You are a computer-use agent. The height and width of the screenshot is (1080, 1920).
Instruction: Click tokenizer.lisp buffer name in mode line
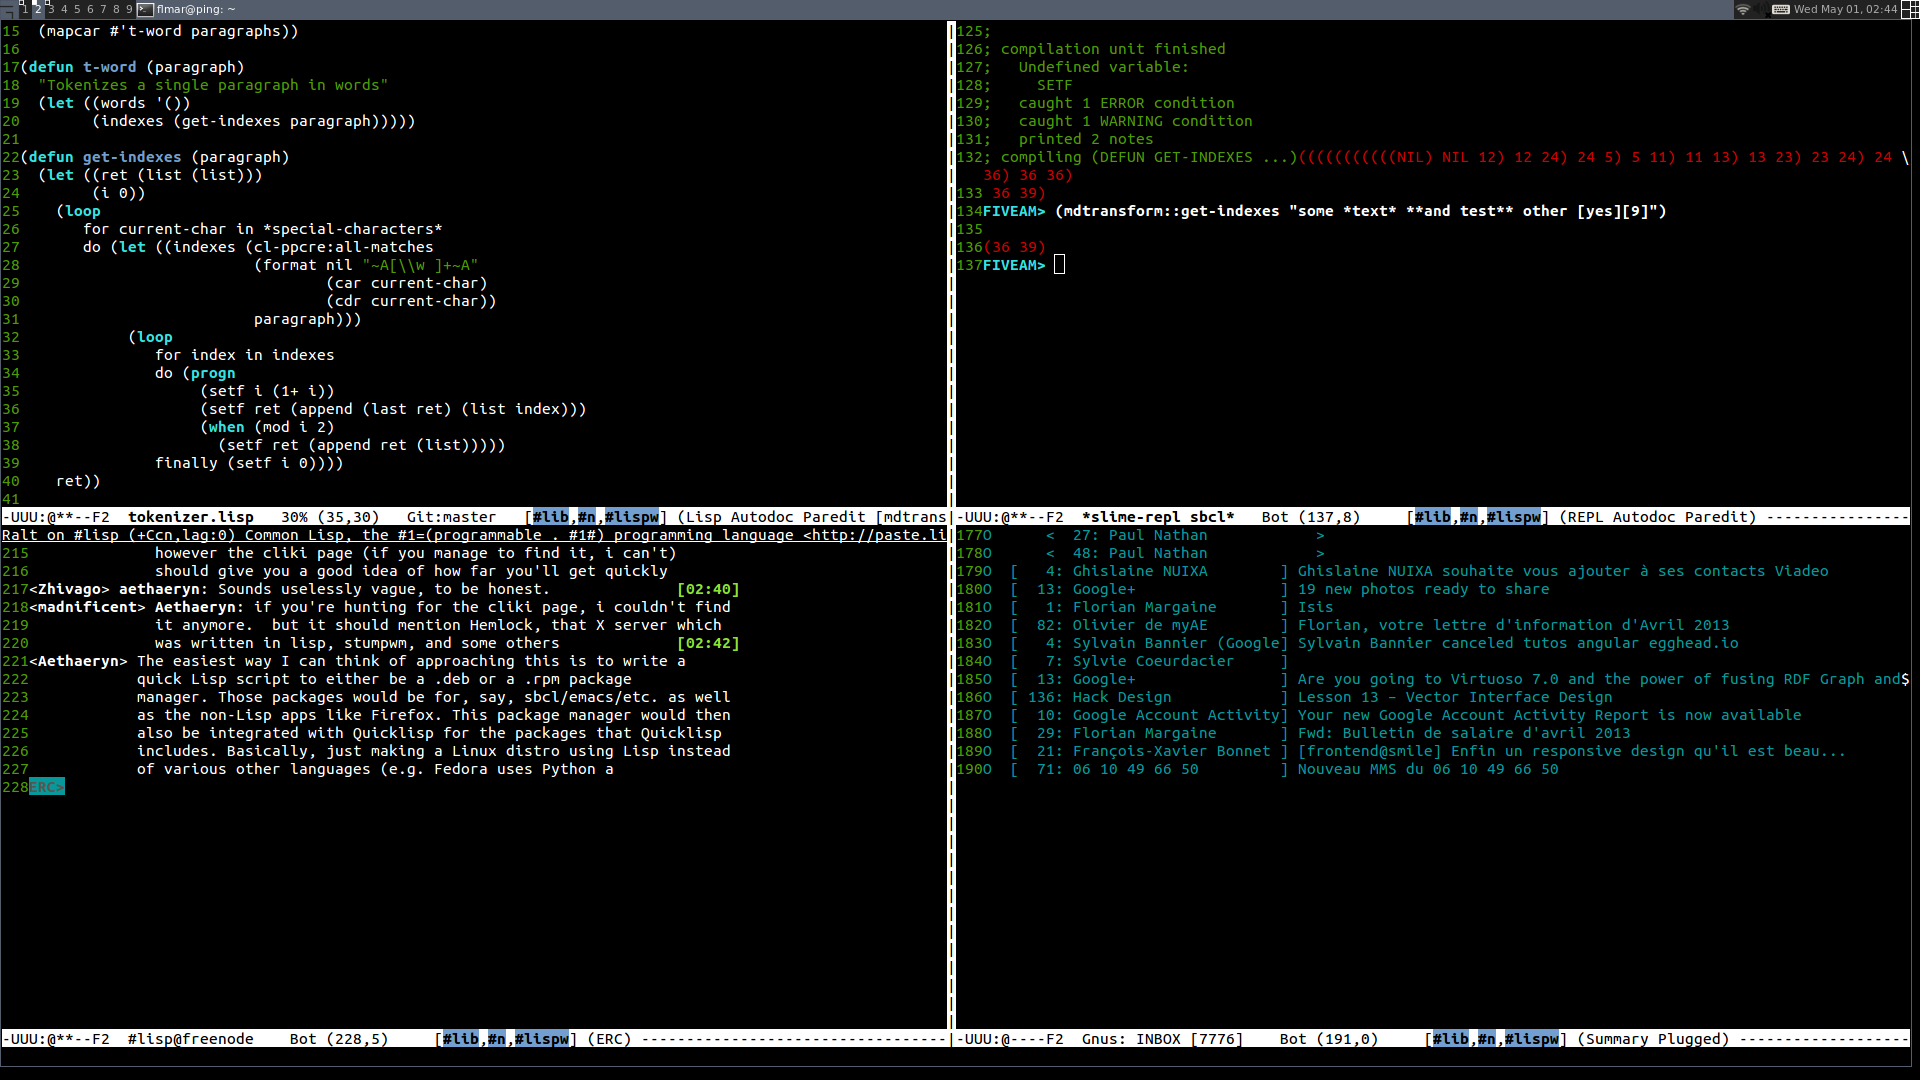point(191,517)
